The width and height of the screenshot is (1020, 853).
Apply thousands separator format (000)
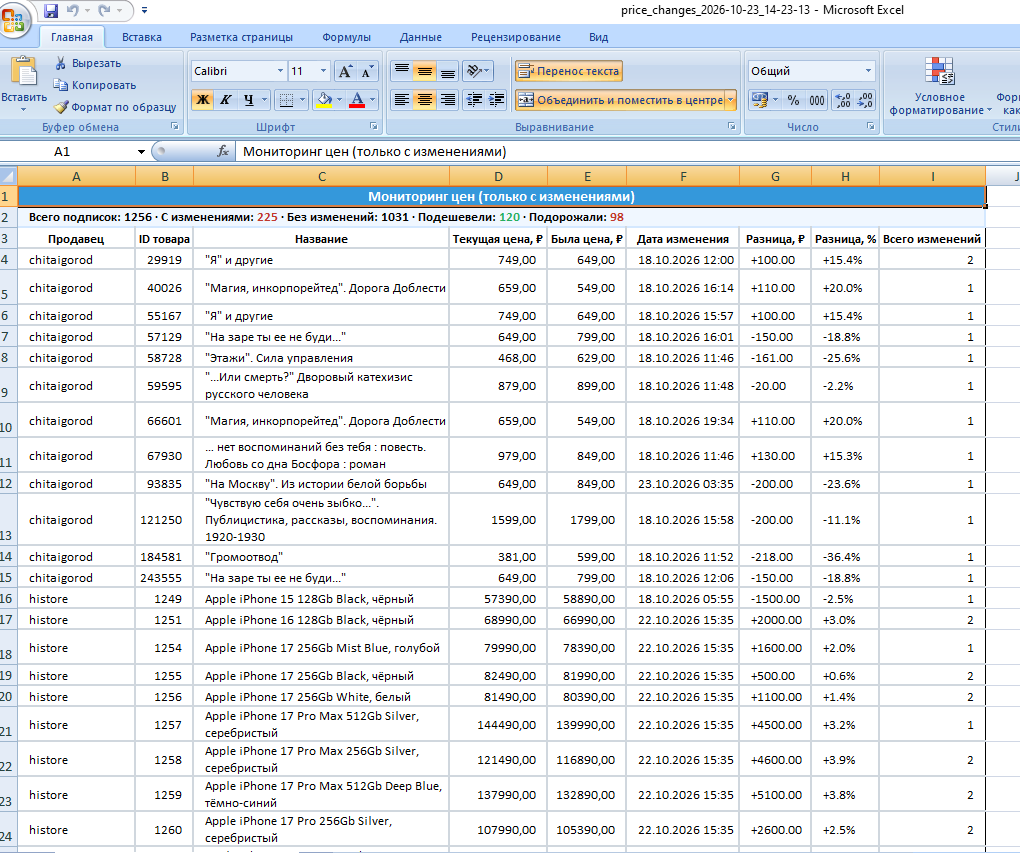pyautogui.click(x=816, y=100)
